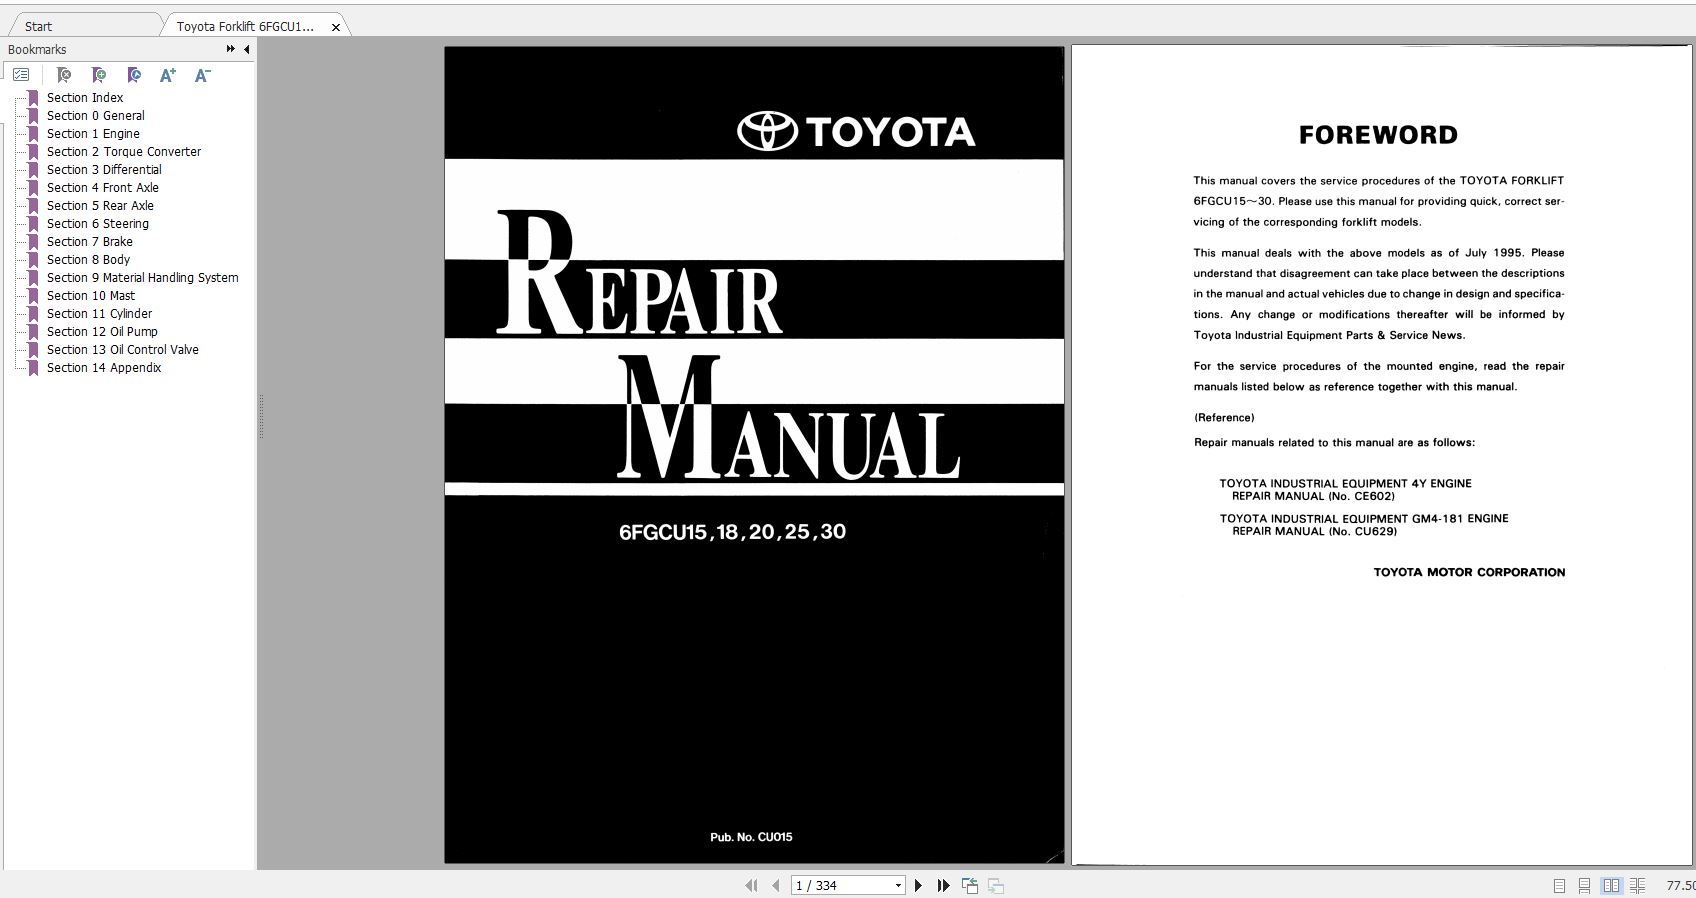Image resolution: width=1696 pixels, height=898 pixels.
Task: Switch to continuous page layout
Action: (1585, 885)
